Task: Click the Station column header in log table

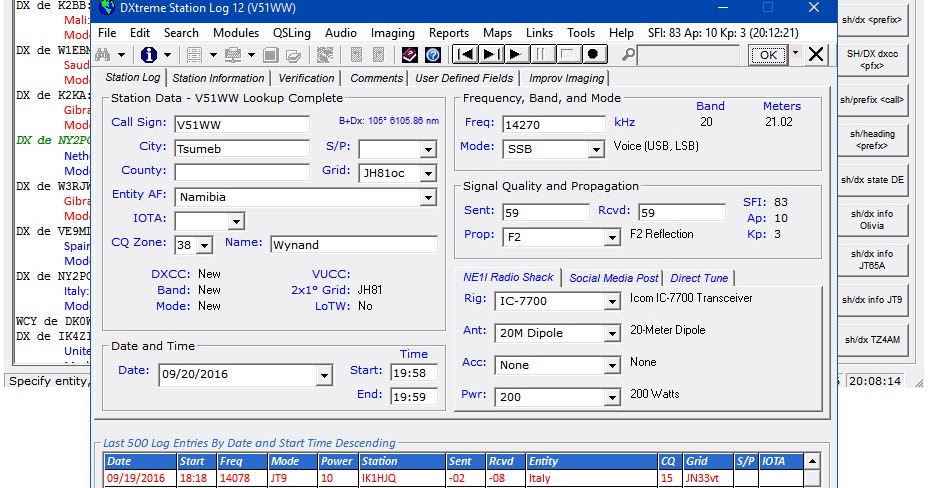Action: tap(402, 461)
